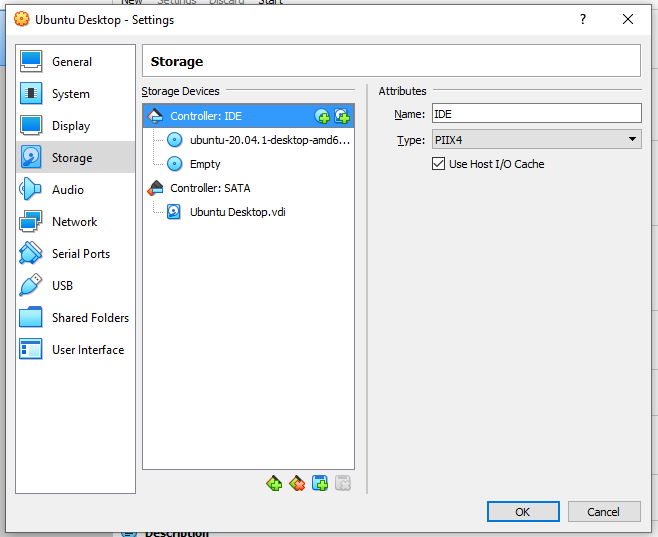Open the Network settings category

(x=76, y=222)
